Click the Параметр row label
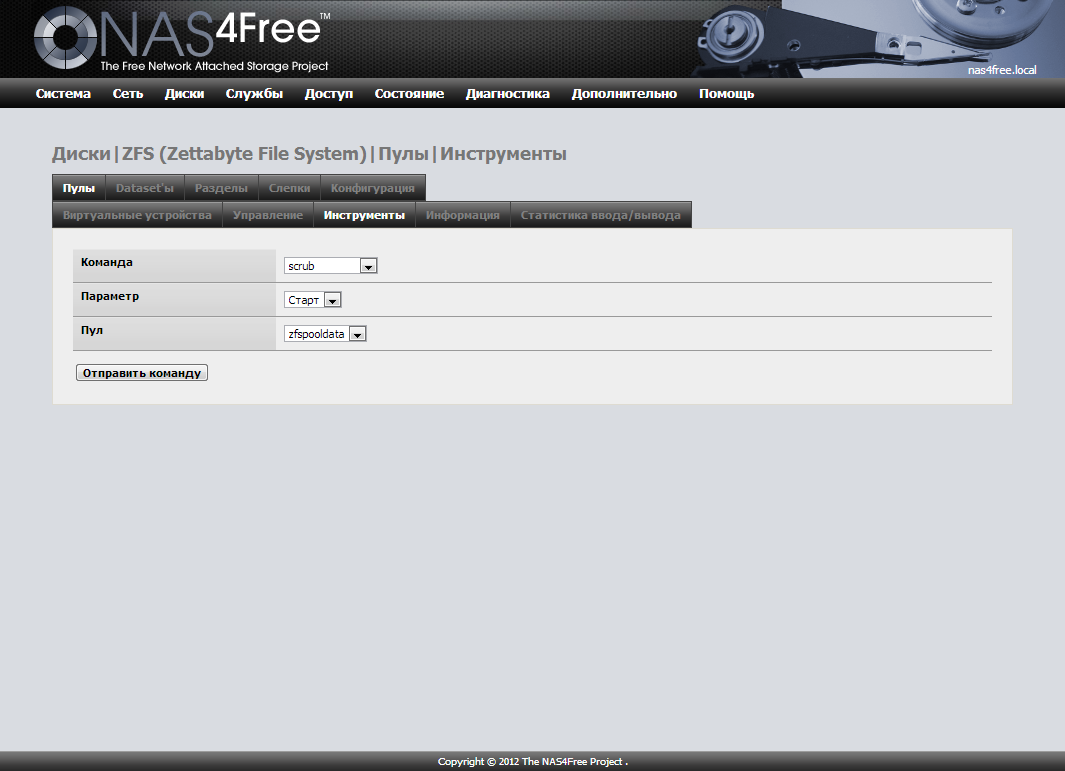This screenshot has width=1065, height=771. point(110,296)
